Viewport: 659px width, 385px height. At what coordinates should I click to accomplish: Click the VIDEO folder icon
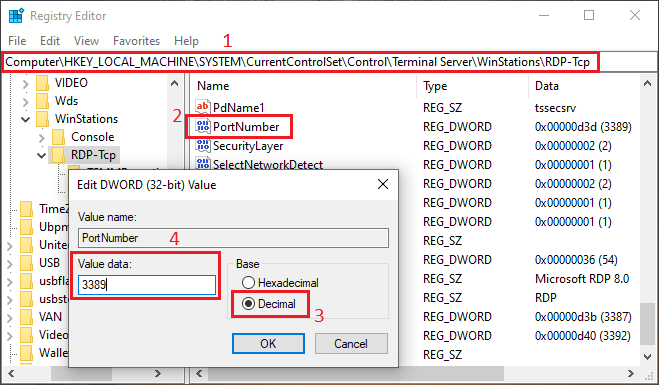42,83
